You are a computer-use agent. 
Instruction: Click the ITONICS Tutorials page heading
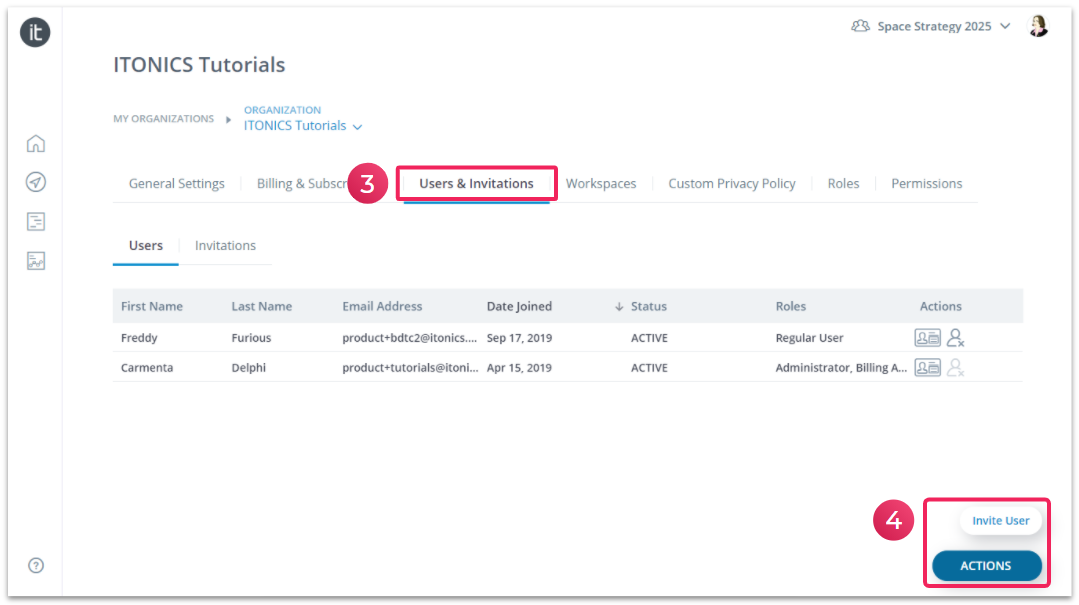[x=199, y=65]
